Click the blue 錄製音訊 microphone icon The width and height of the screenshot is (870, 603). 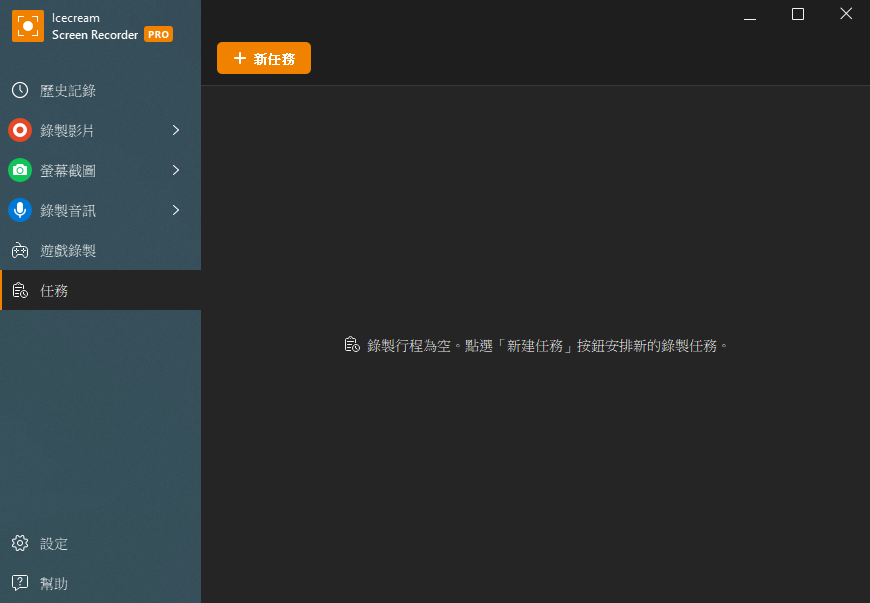[x=20, y=210]
